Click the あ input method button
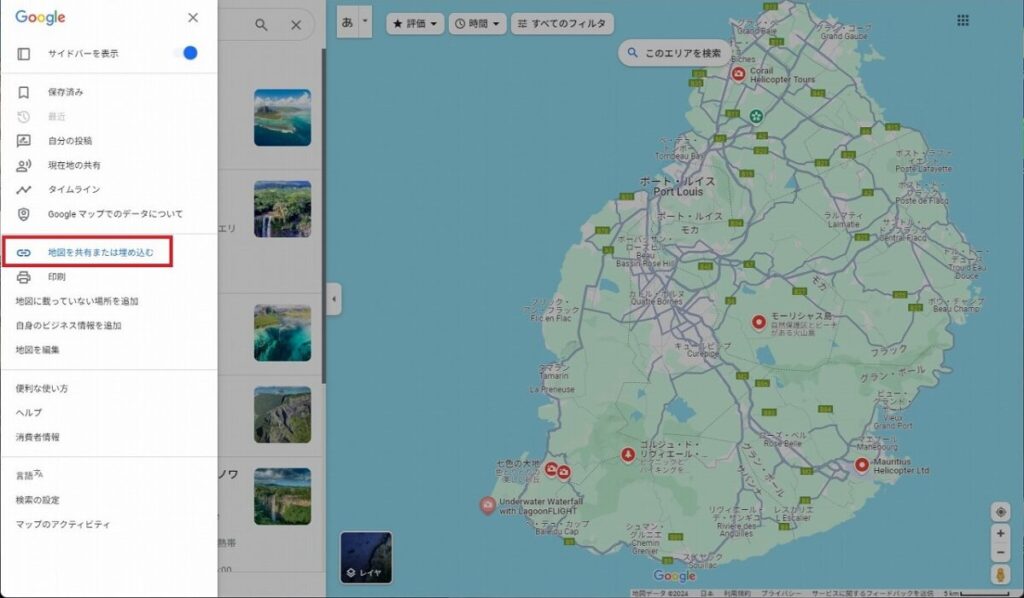 click(347, 22)
